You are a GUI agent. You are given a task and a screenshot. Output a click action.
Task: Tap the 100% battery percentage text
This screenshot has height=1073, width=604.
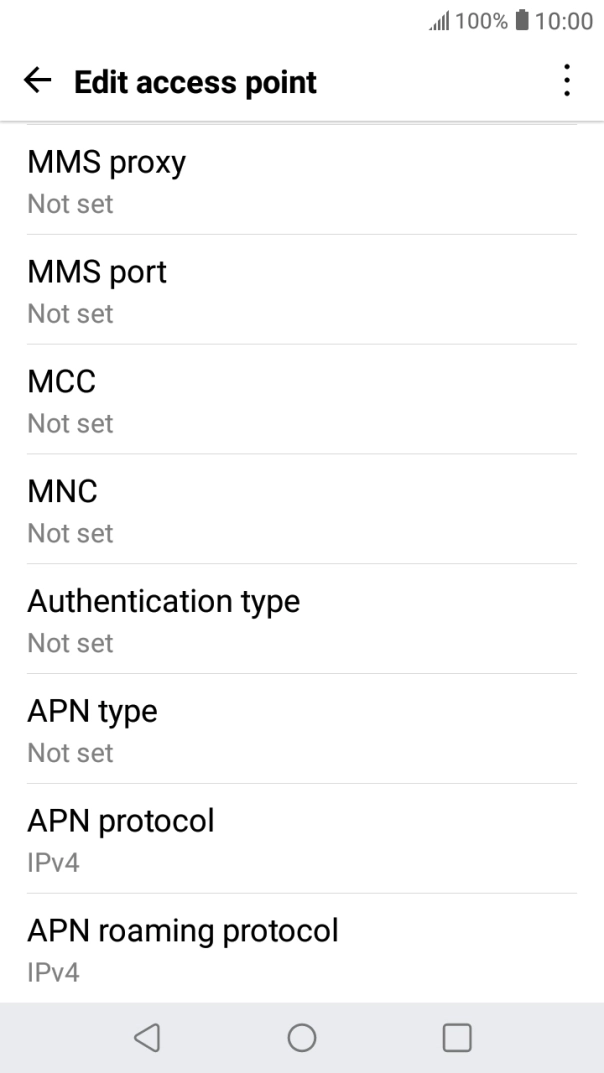481,22
